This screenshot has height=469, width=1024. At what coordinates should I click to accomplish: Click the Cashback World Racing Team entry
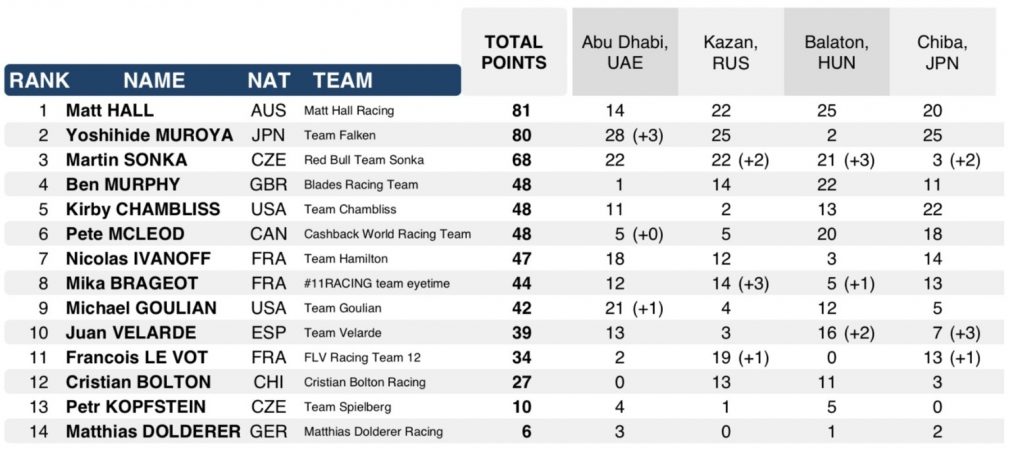coord(387,235)
